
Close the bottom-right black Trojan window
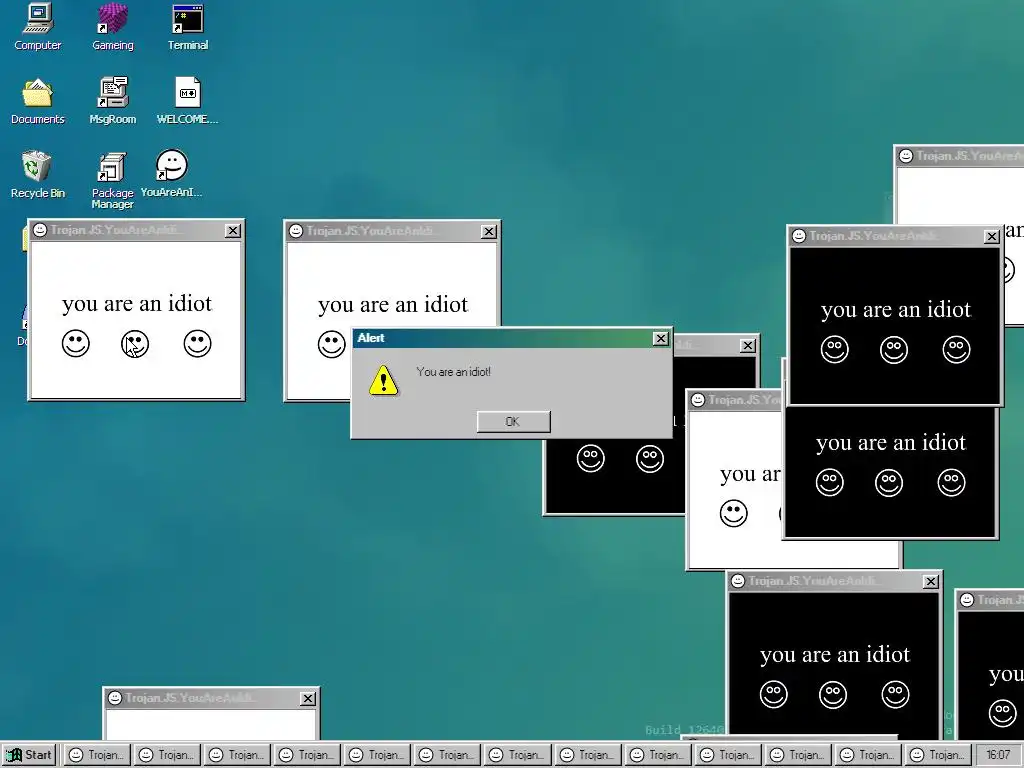pyautogui.click(x=931, y=581)
